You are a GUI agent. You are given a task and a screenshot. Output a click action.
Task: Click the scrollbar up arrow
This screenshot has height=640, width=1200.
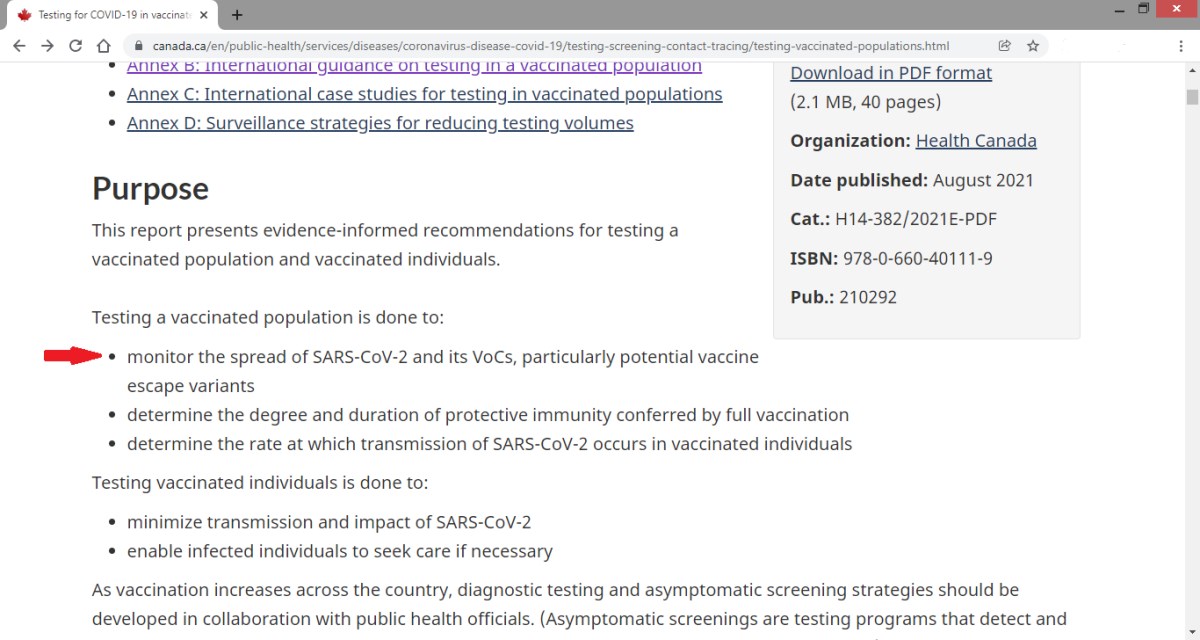(x=1192, y=71)
